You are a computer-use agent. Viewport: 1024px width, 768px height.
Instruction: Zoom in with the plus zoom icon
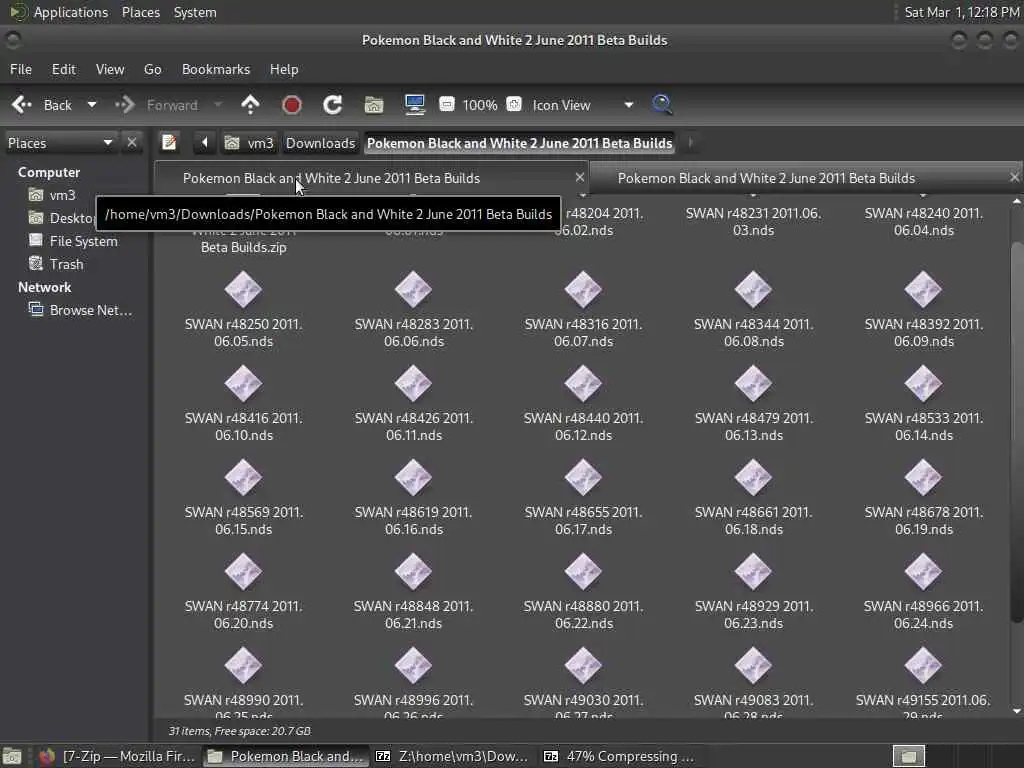[514, 104]
